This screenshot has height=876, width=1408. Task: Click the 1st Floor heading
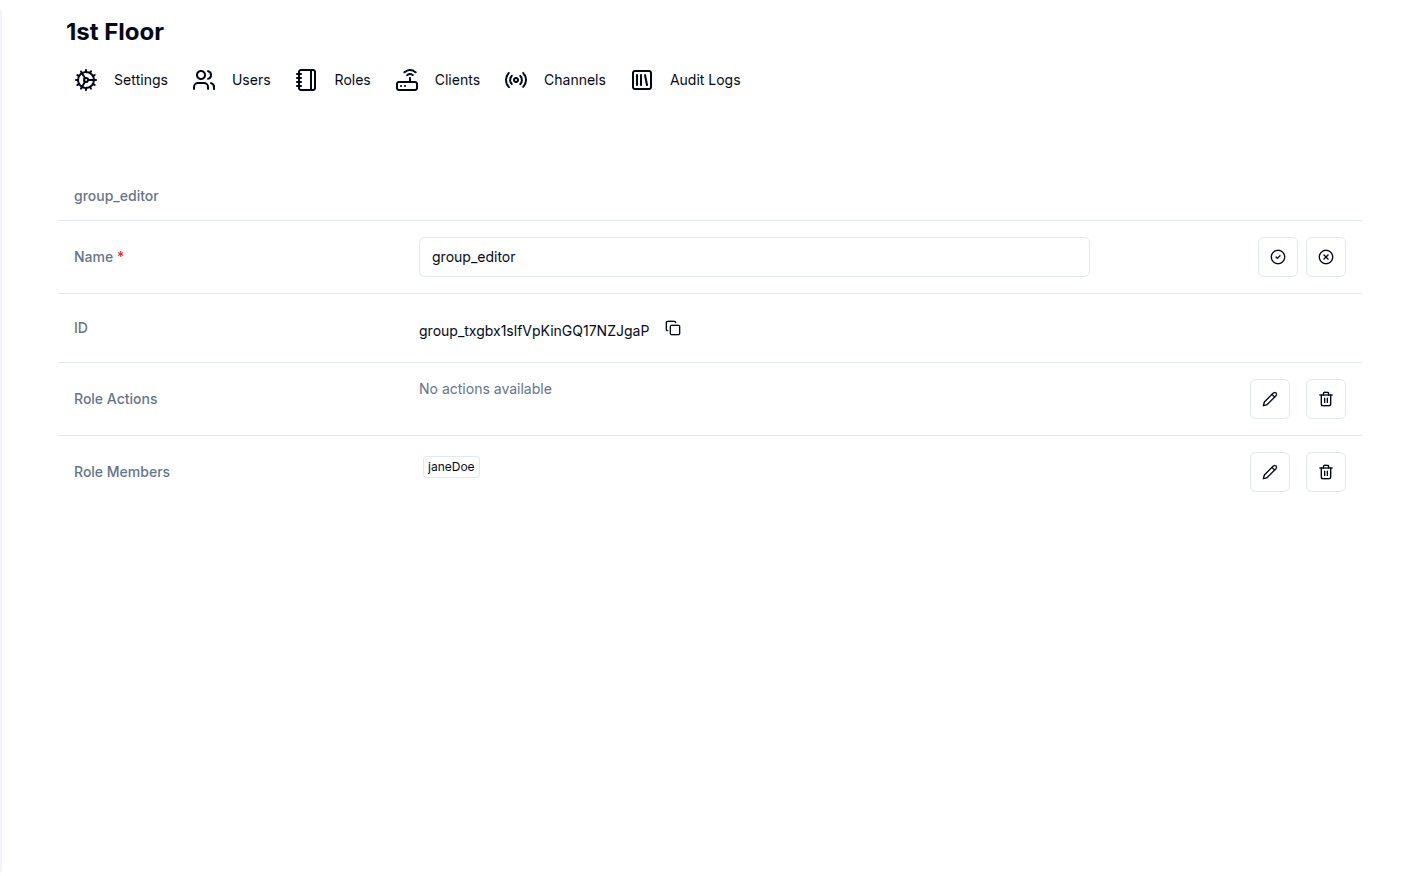115,32
